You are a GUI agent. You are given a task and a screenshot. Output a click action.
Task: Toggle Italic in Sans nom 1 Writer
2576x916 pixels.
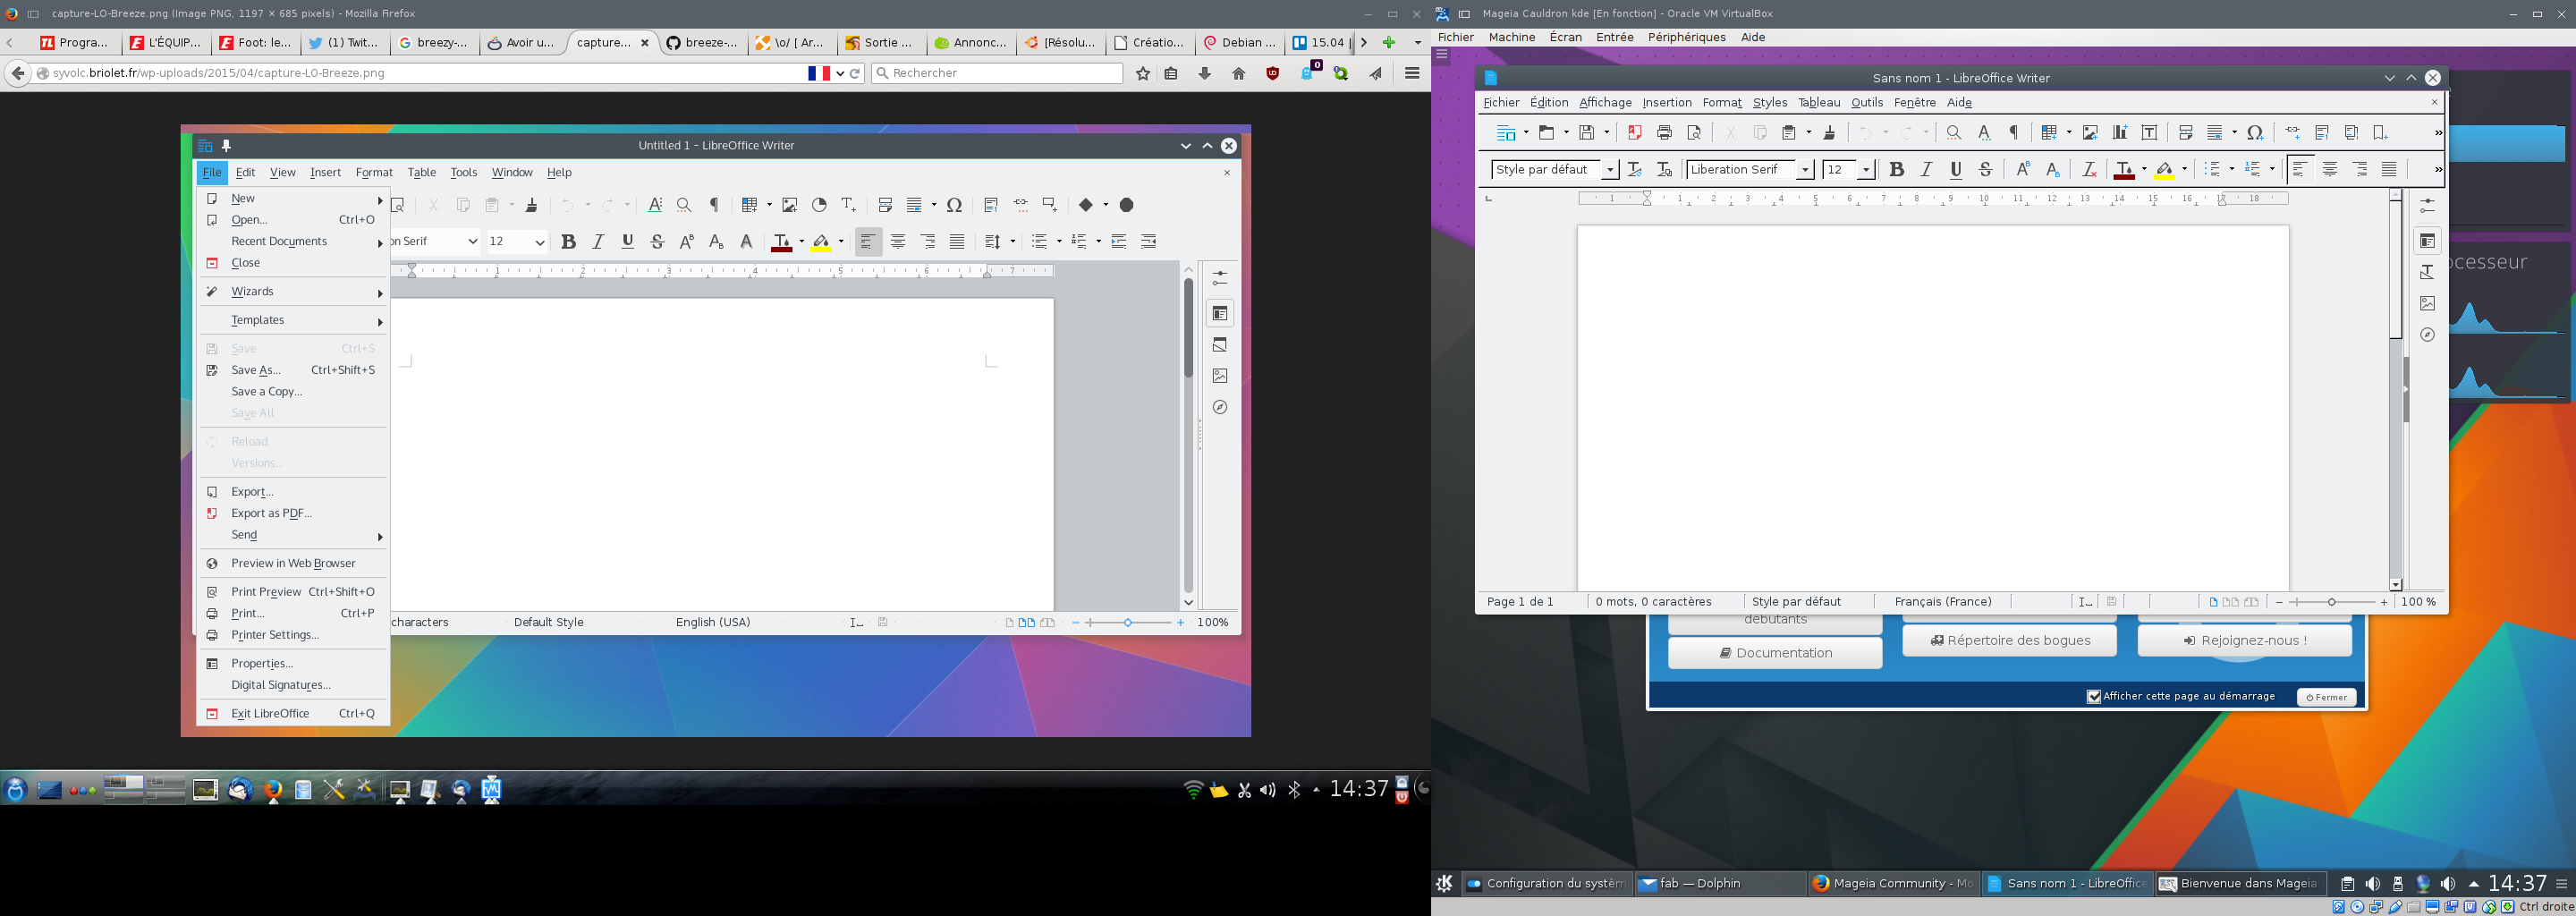pos(1926,170)
